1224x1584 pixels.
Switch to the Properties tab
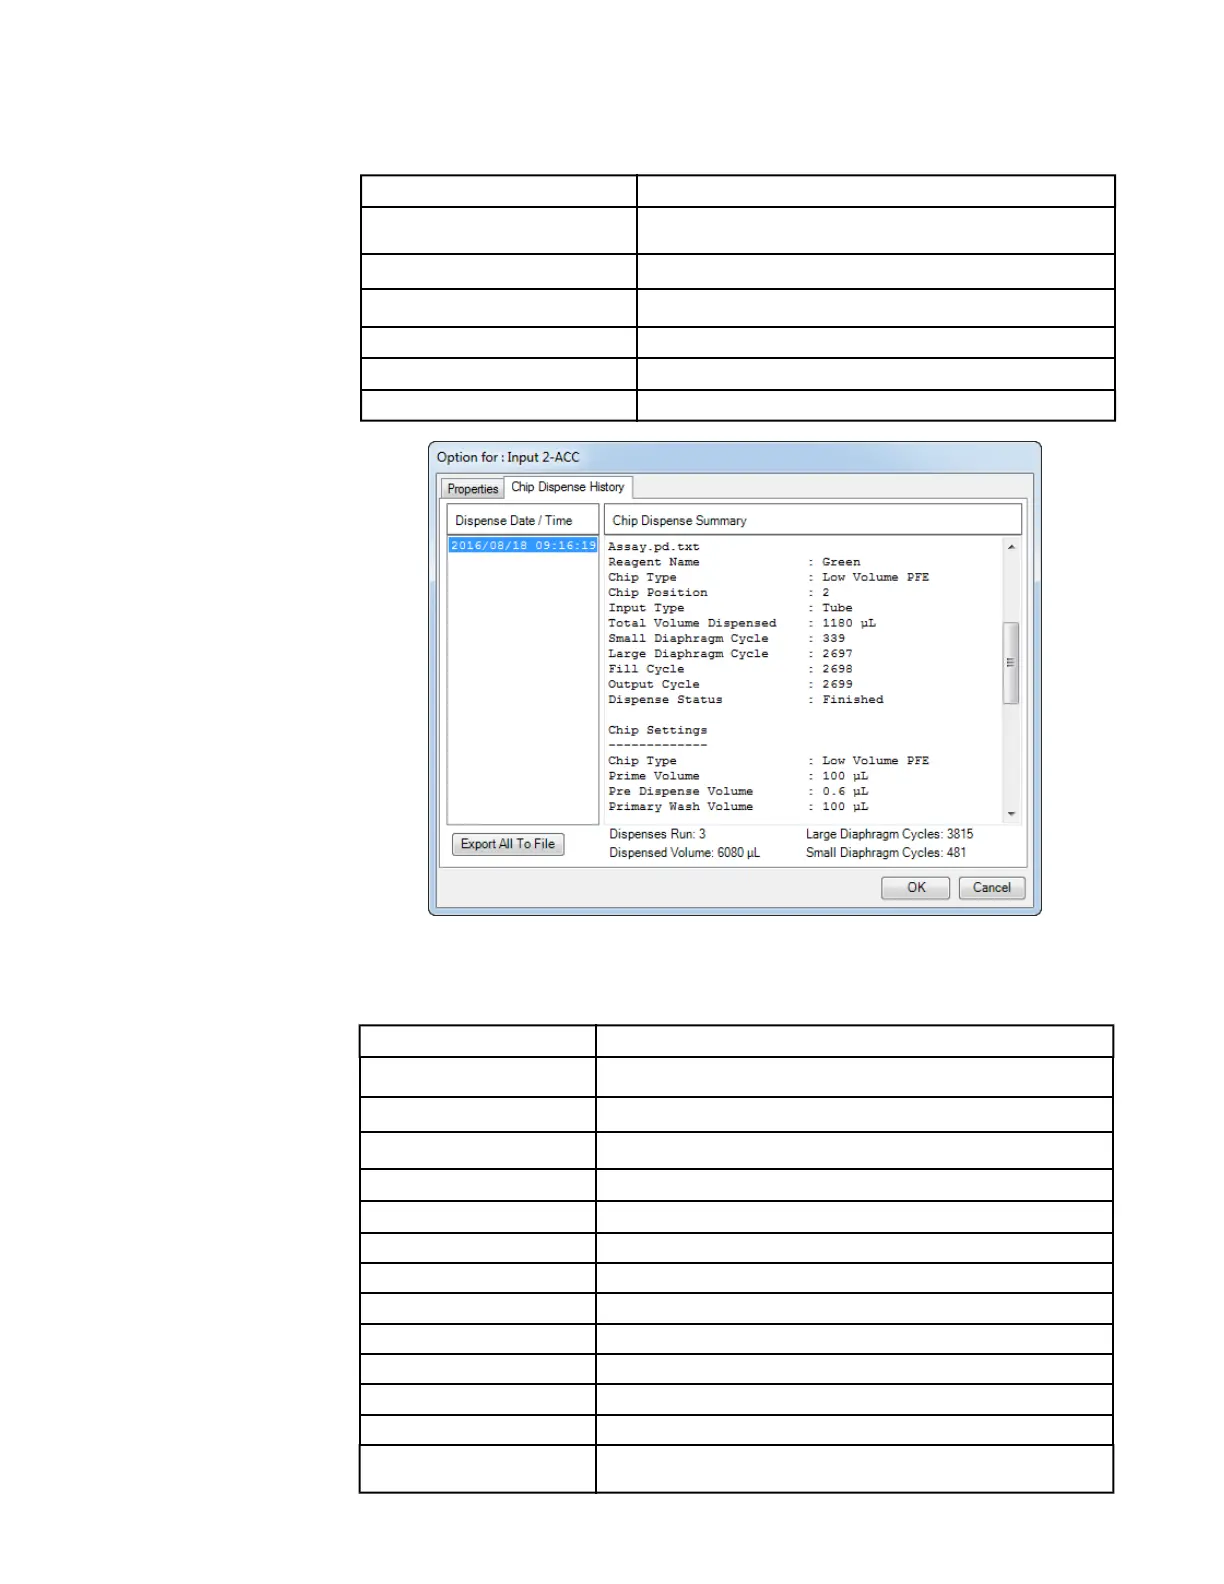pyautogui.click(x=472, y=489)
